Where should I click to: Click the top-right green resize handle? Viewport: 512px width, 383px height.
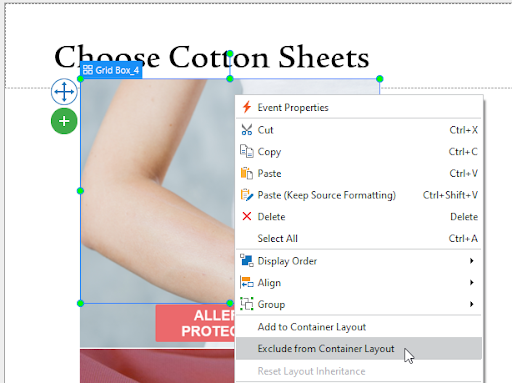point(380,79)
